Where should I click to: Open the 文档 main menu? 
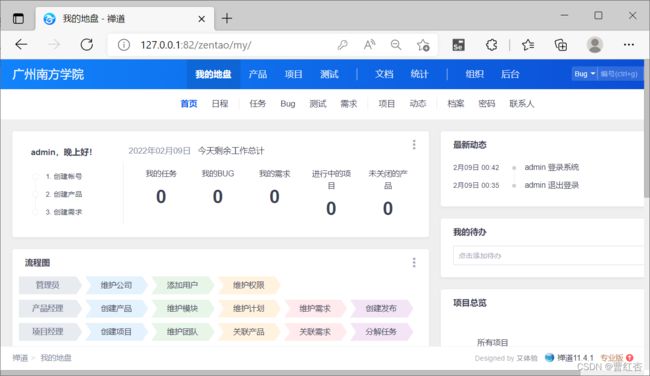click(384, 74)
